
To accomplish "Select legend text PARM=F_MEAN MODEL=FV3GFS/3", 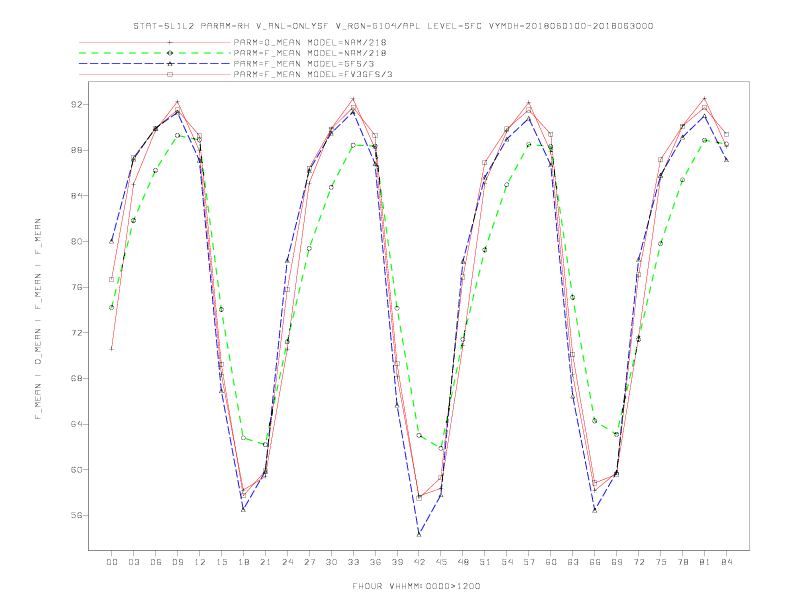I will point(313,74).
